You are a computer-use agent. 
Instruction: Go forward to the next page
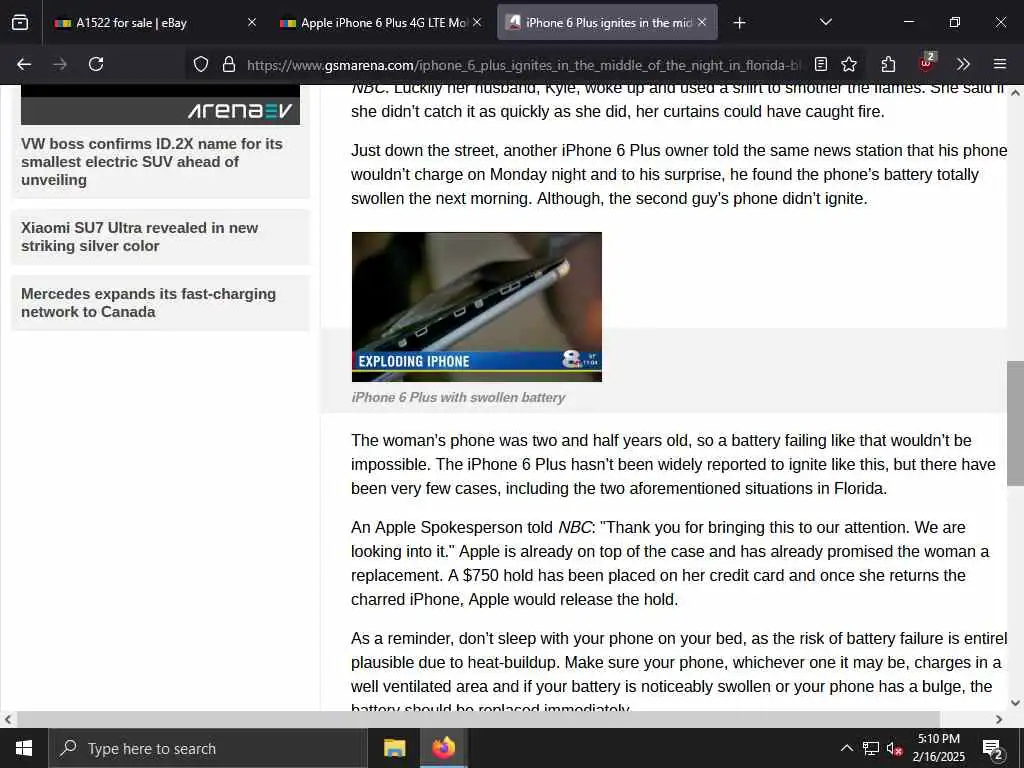pos(60,64)
